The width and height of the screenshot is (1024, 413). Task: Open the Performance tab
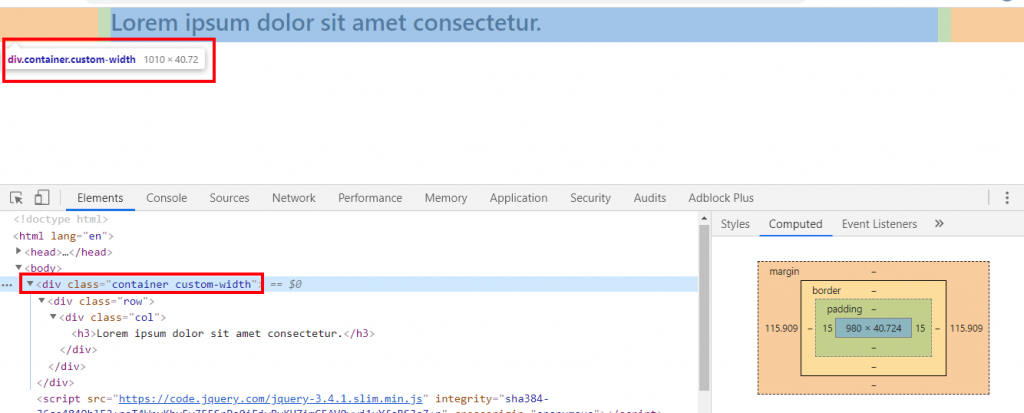370,198
